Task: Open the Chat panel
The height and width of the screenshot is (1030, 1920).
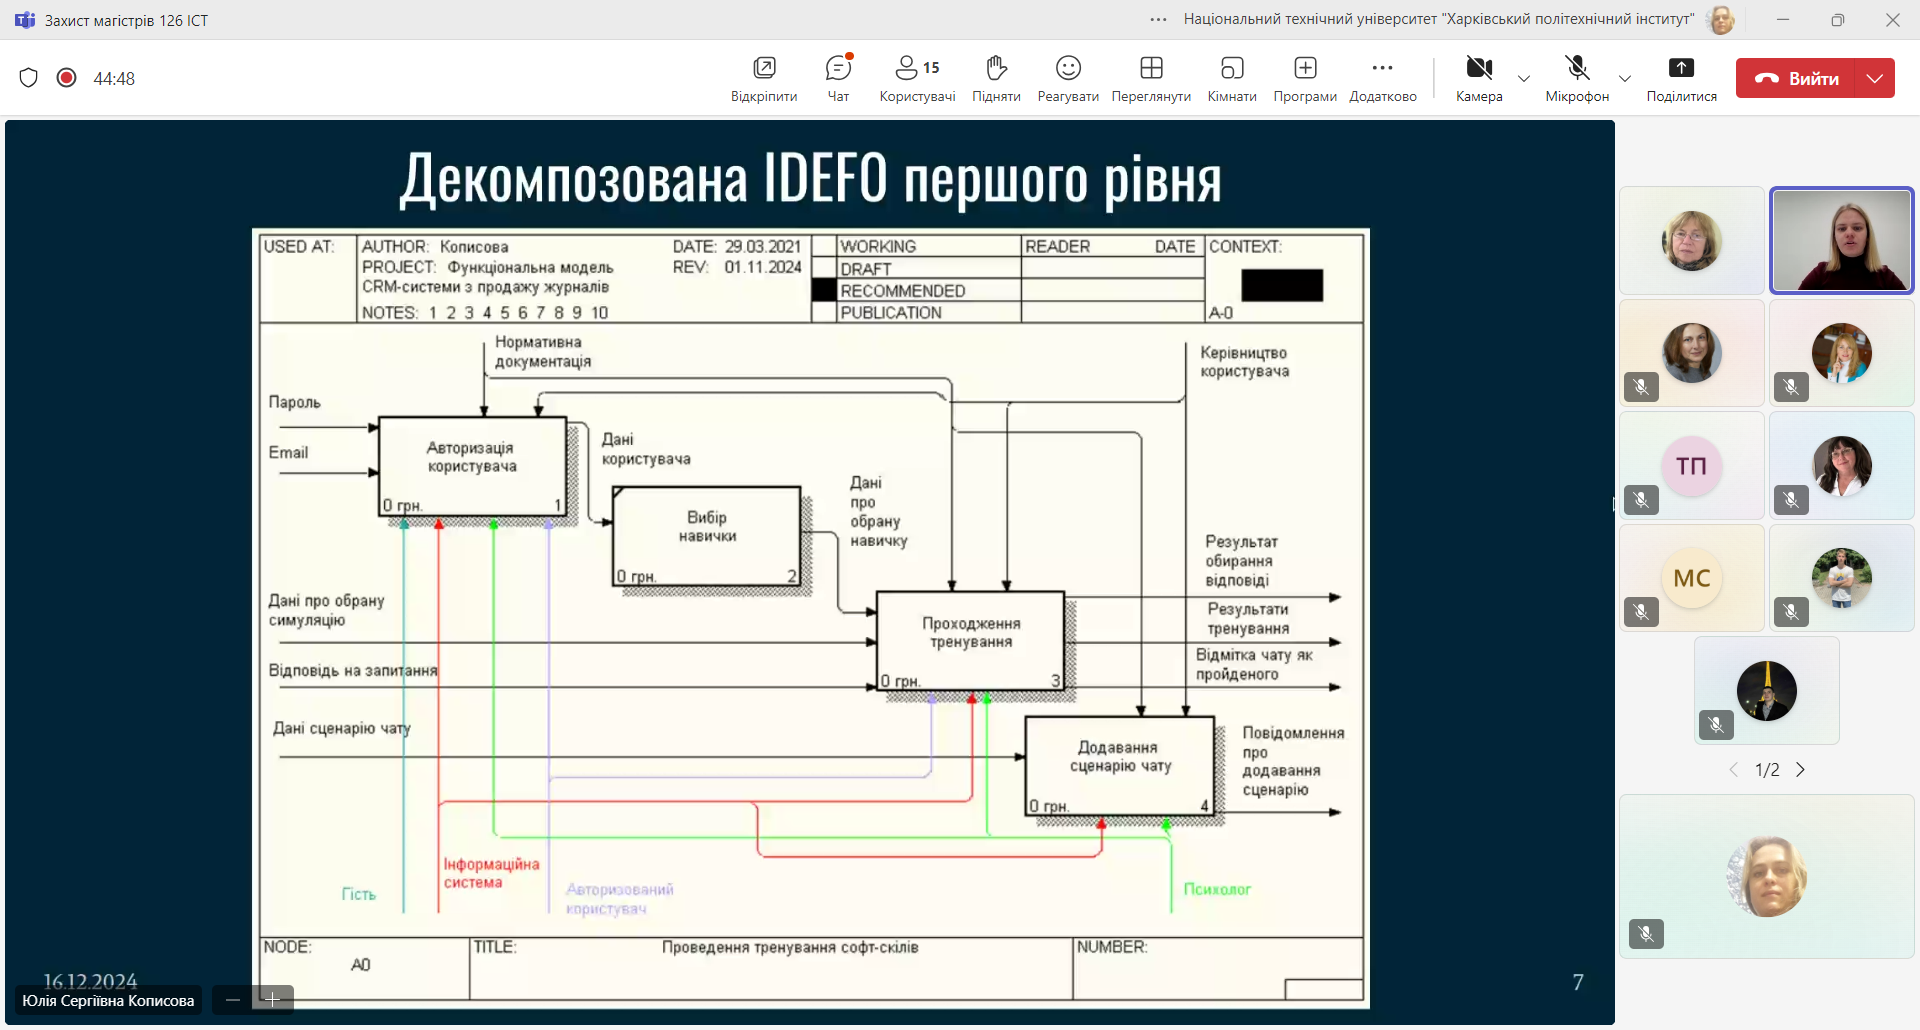Action: [x=838, y=78]
